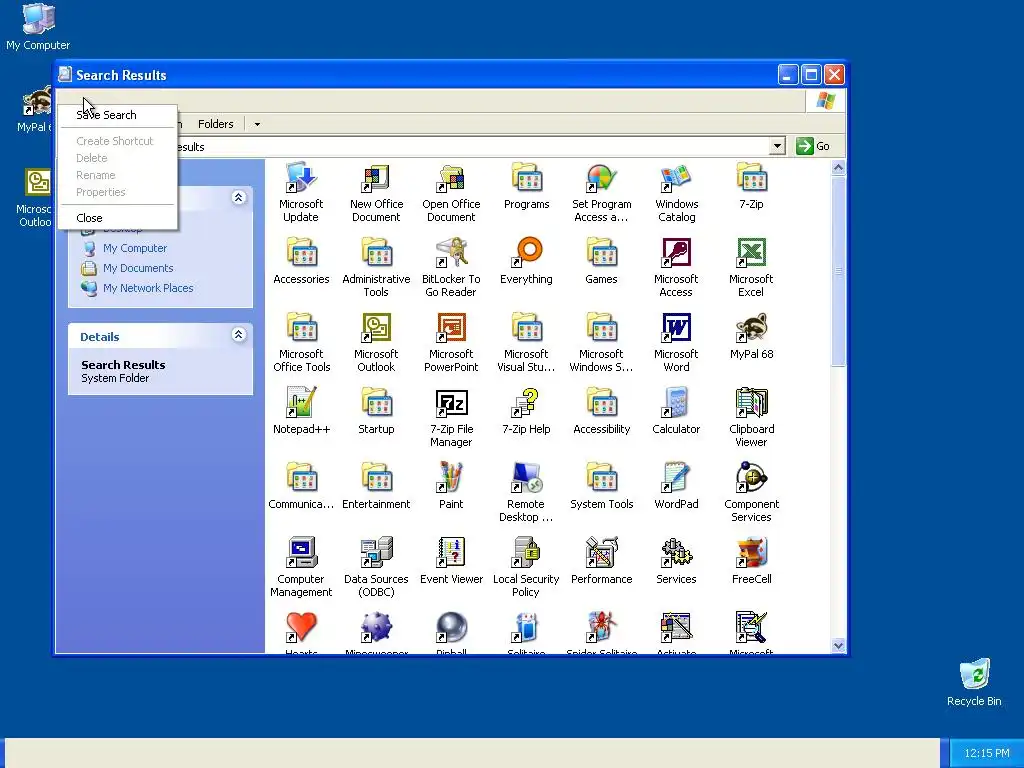Image resolution: width=1024 pixels, height=768 pixels.
Task: Select the Microsoft Office Tools folder
Action: point(301,343)
